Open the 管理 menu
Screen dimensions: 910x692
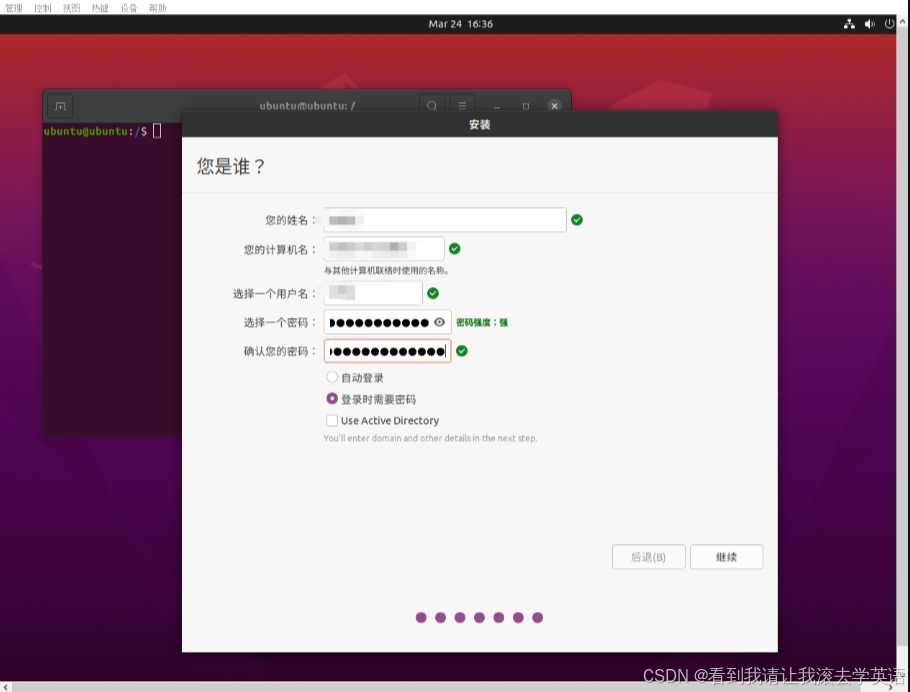click(x=13, y=7)
